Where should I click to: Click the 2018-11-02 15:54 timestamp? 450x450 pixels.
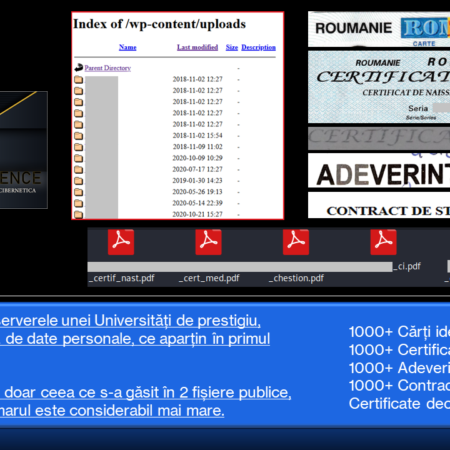coord(197,136)
